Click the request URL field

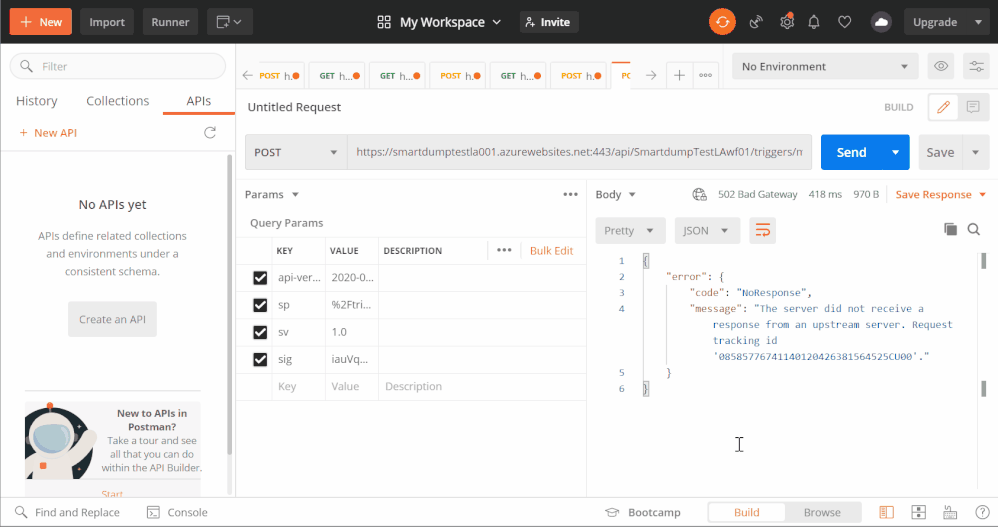pos(579,152)
